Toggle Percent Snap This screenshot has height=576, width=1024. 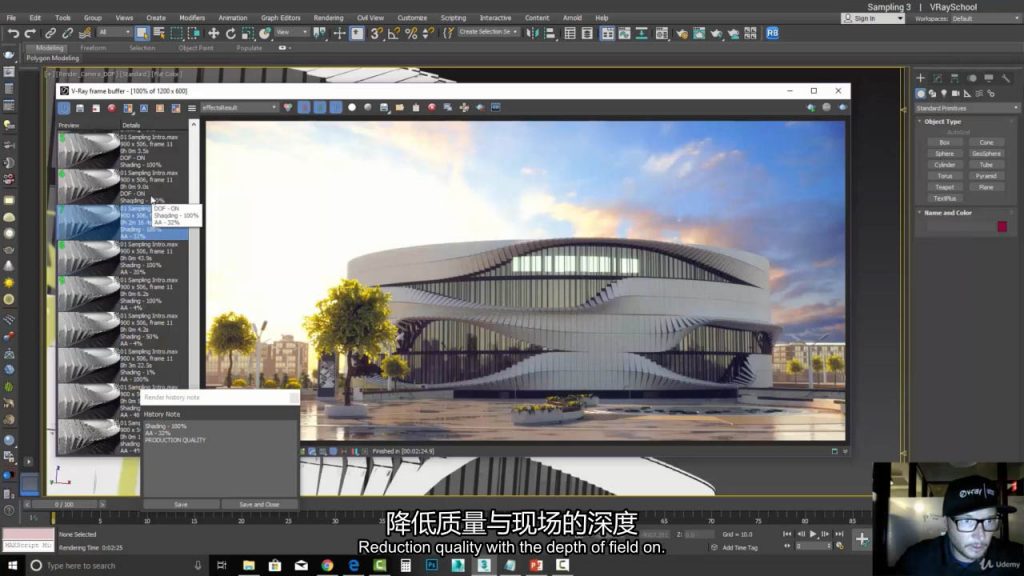tap(411, 33)
